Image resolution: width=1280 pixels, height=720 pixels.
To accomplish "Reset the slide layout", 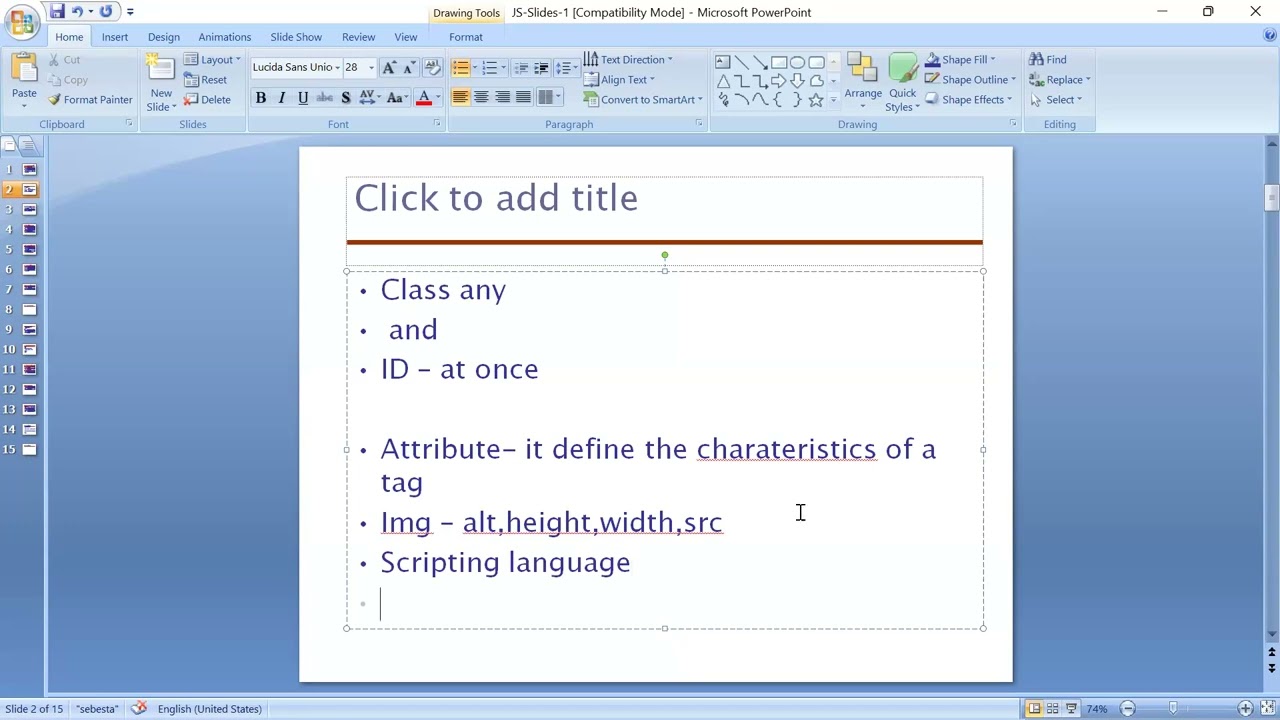I will coord(205,80).
